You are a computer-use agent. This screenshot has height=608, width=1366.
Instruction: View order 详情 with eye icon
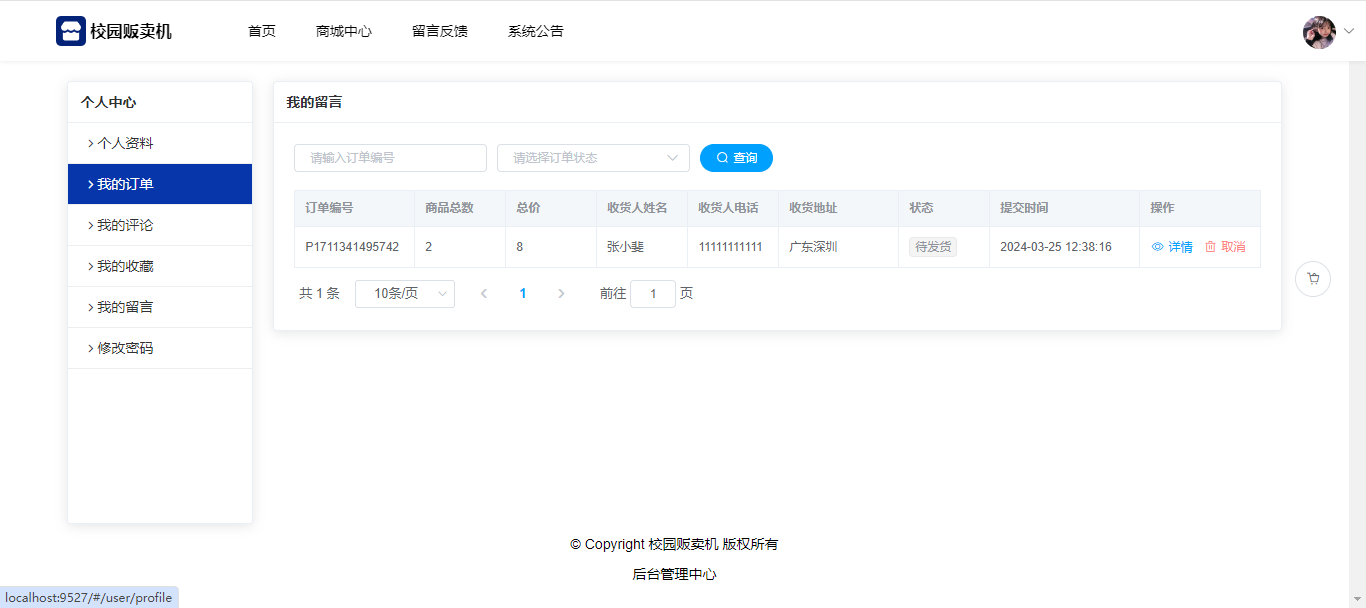pyautogui.click(x=1172, y=247)
